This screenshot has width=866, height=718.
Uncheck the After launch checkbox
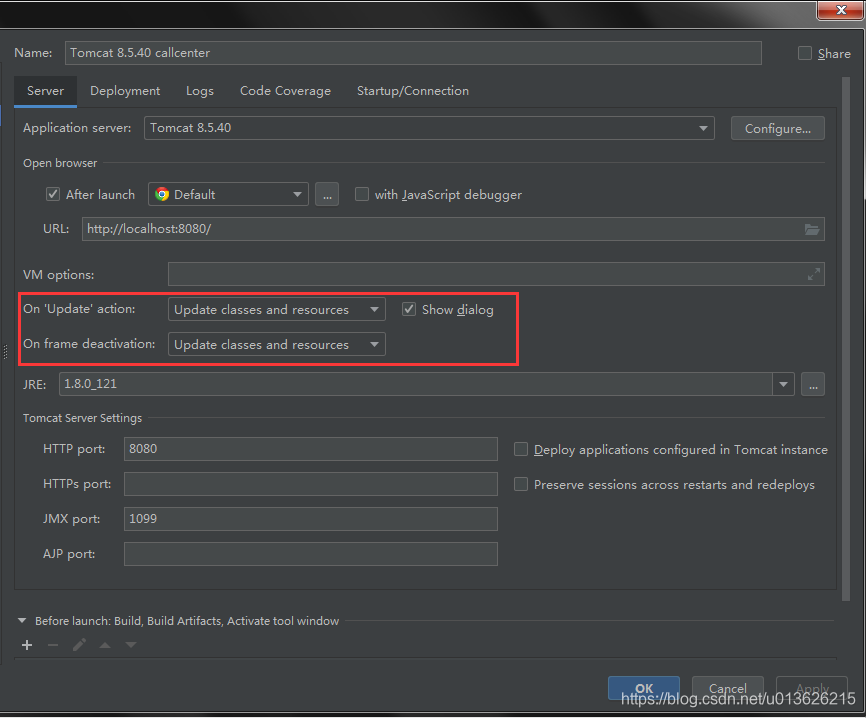(52, 194)
